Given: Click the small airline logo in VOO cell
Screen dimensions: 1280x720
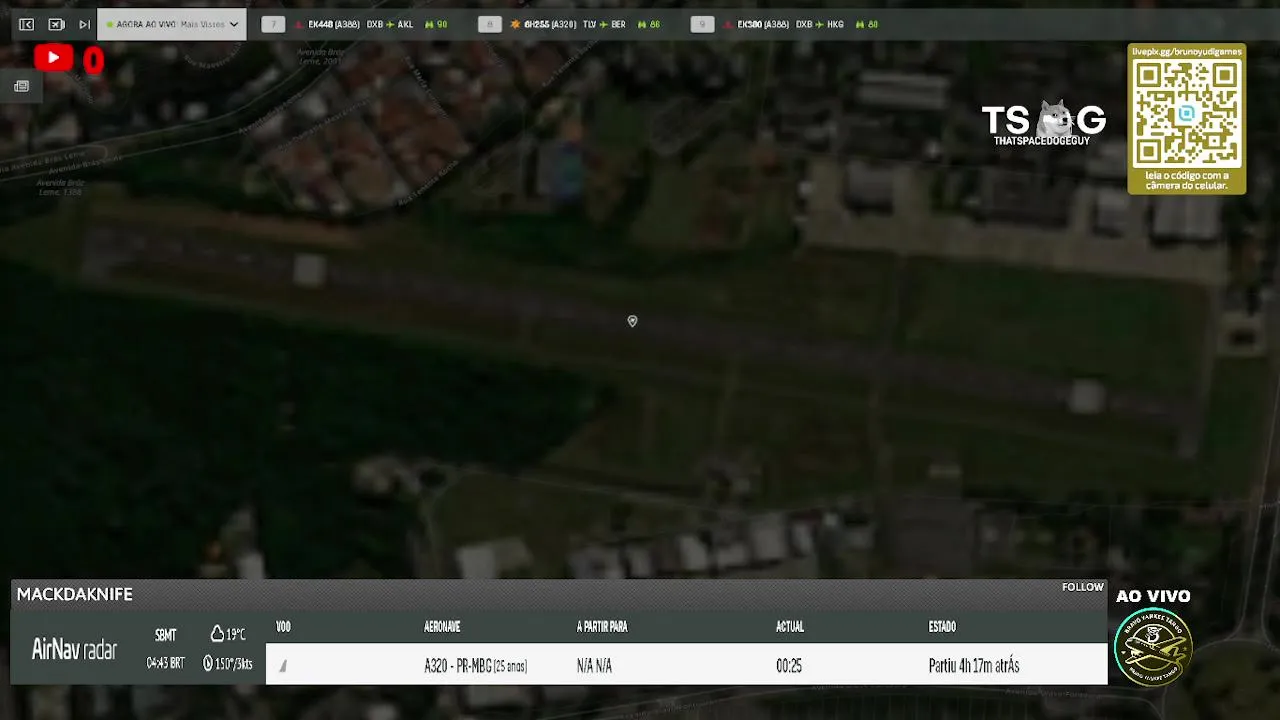Looking at the screenshot, I should tap(283, 666).
